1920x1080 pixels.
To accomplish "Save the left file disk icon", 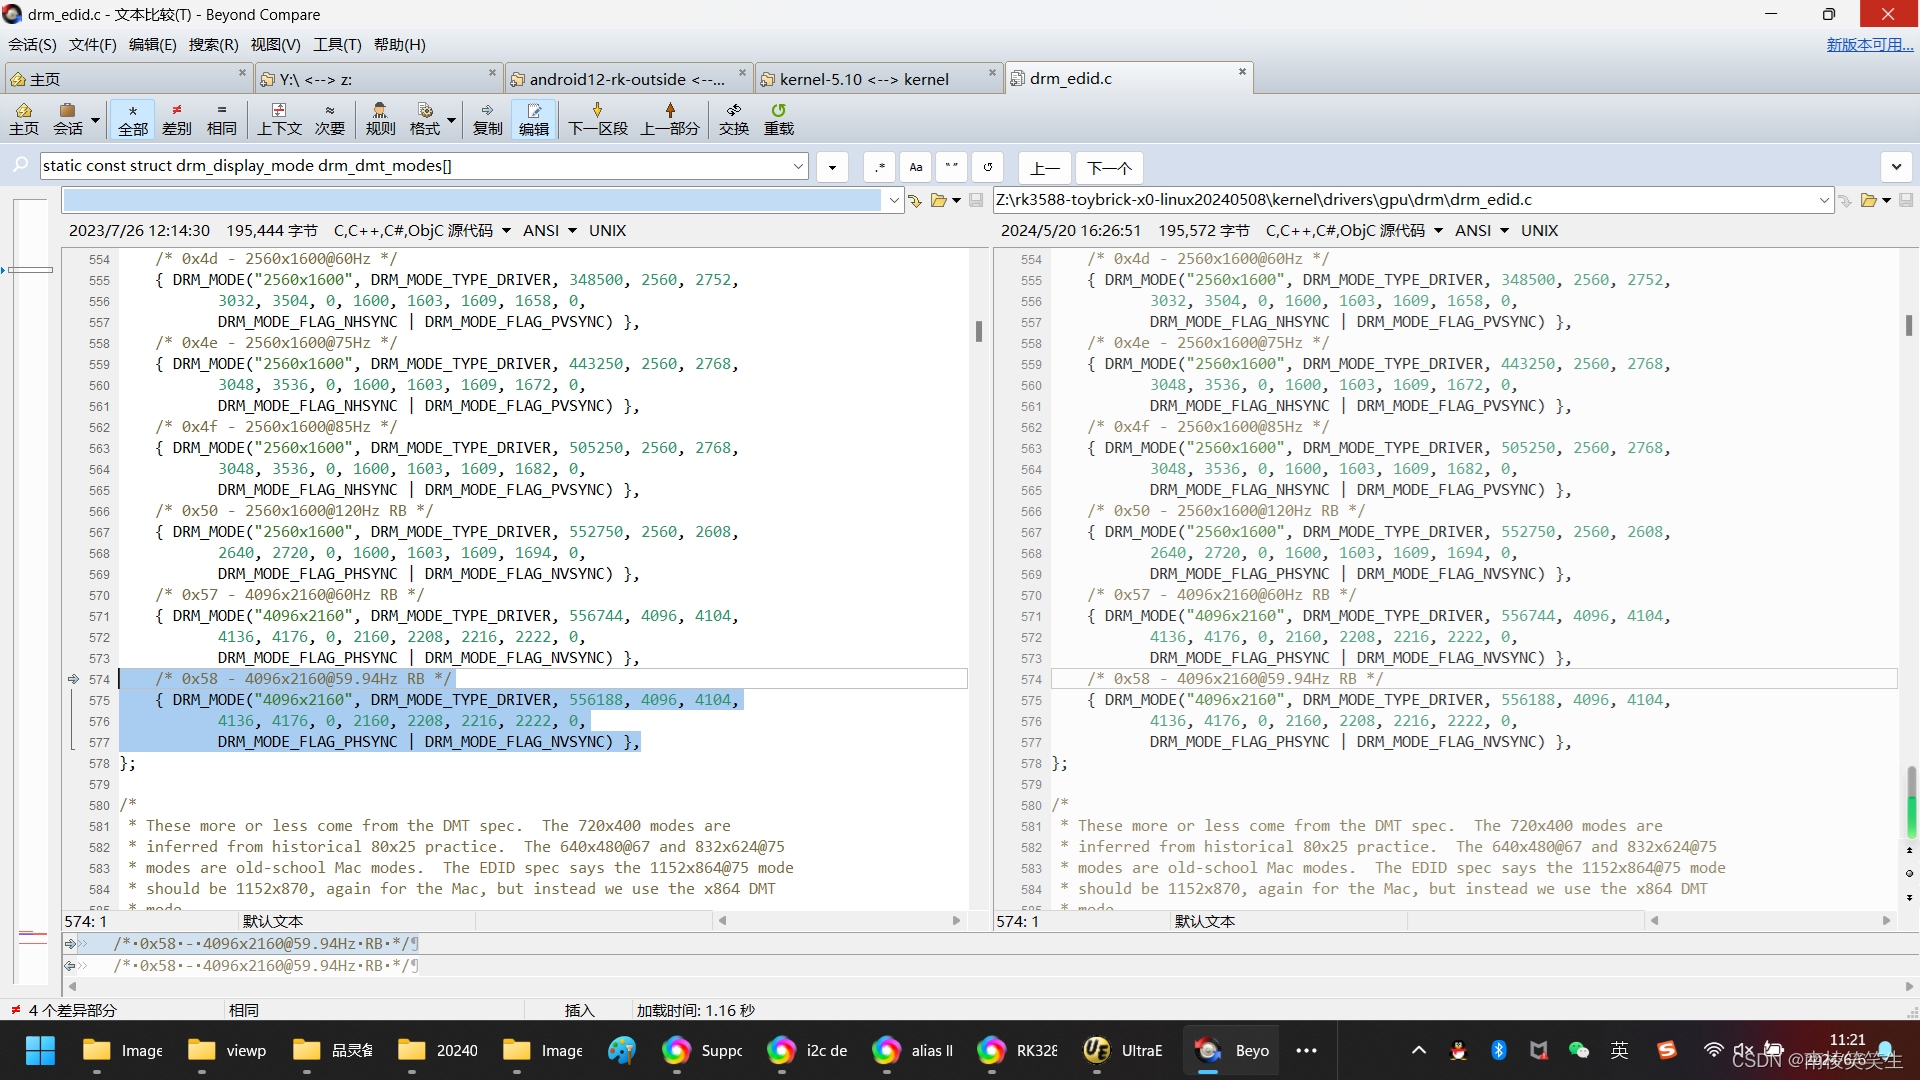I will (x=977, y=201).
